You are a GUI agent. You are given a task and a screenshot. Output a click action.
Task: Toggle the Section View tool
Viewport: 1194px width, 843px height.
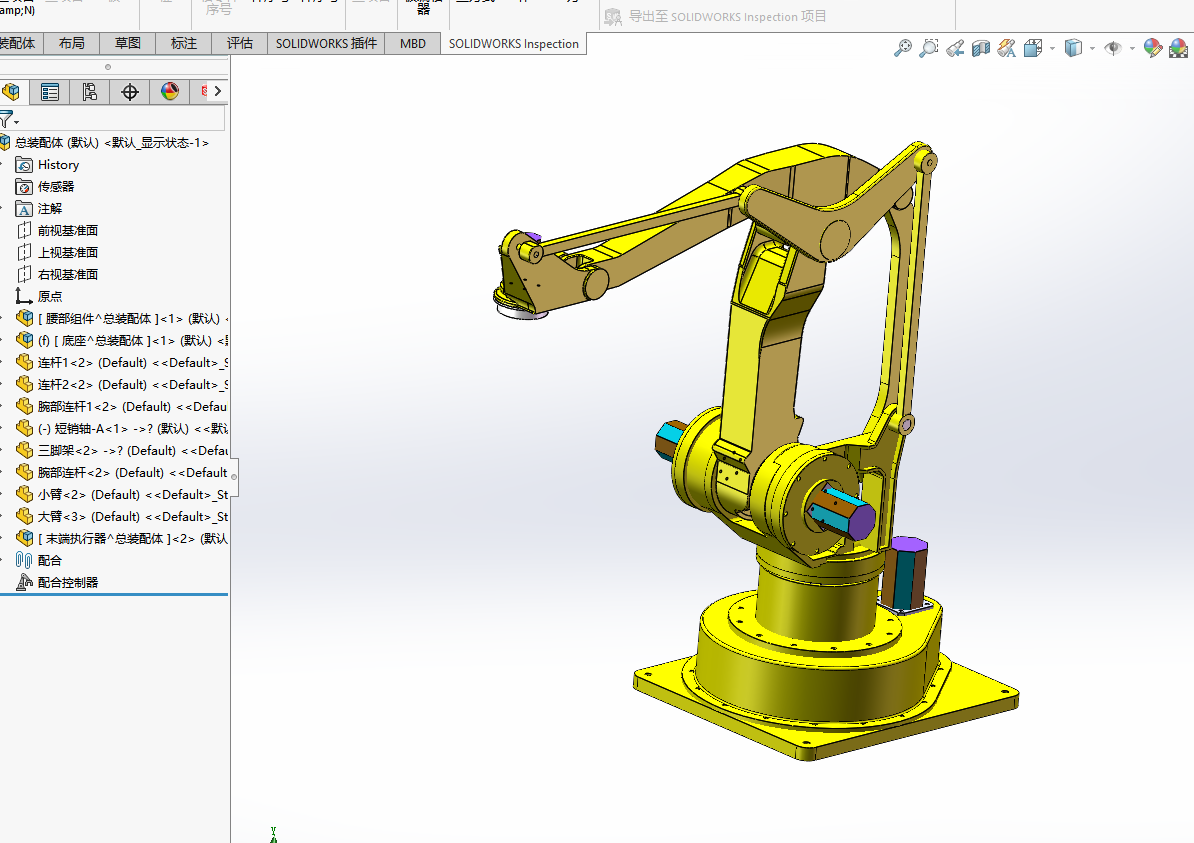tap(981, 49)
